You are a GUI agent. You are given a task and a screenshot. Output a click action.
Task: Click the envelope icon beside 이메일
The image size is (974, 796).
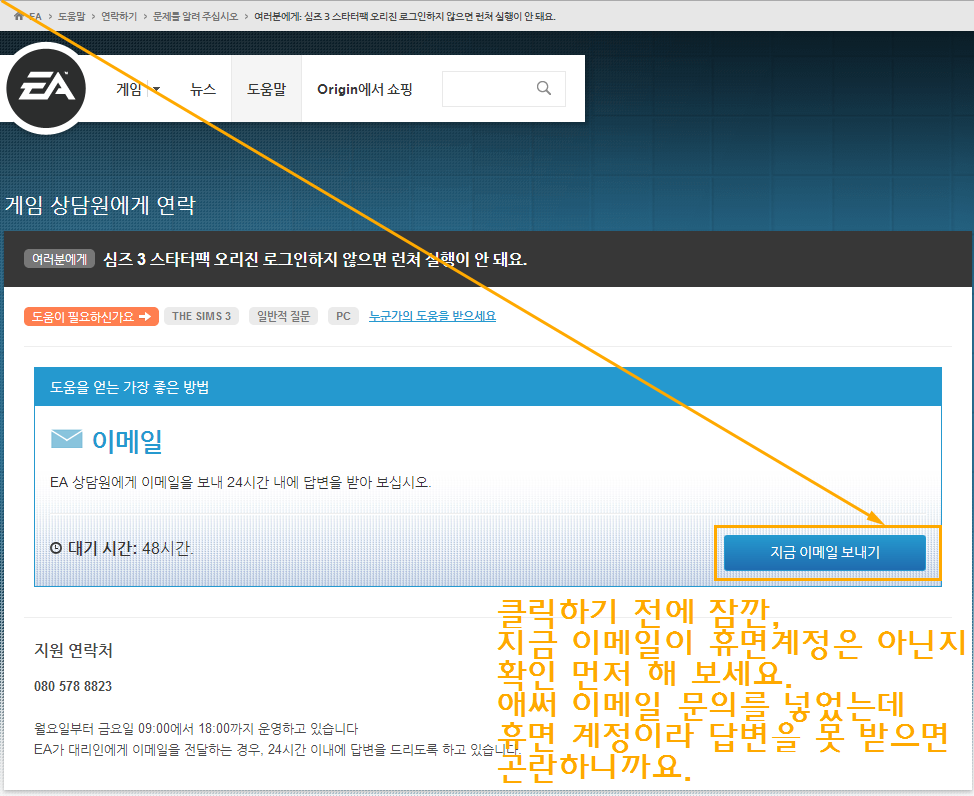tap(66, 439)
